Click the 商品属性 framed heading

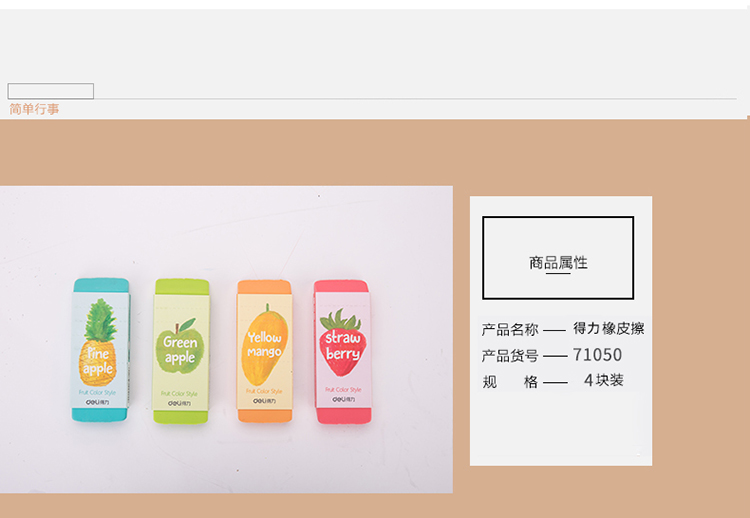558,258
